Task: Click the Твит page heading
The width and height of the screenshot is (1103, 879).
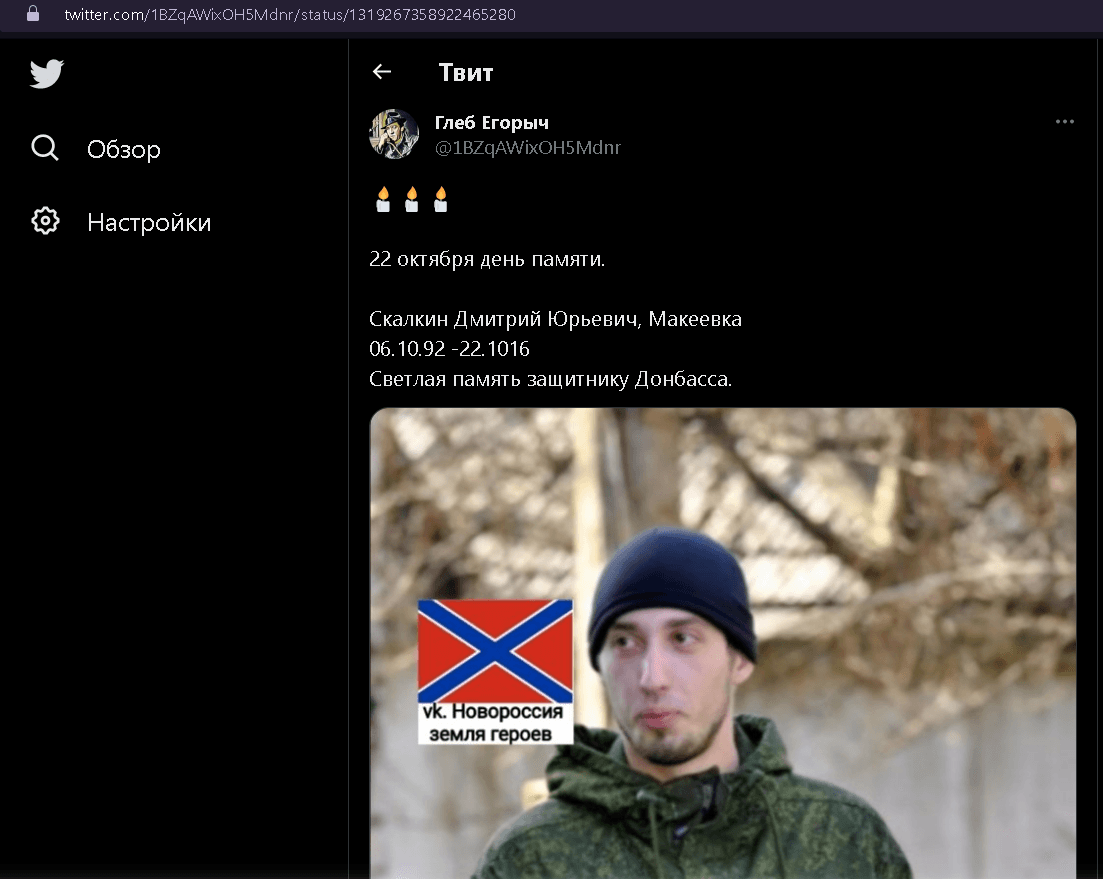Action: point(466,72)
